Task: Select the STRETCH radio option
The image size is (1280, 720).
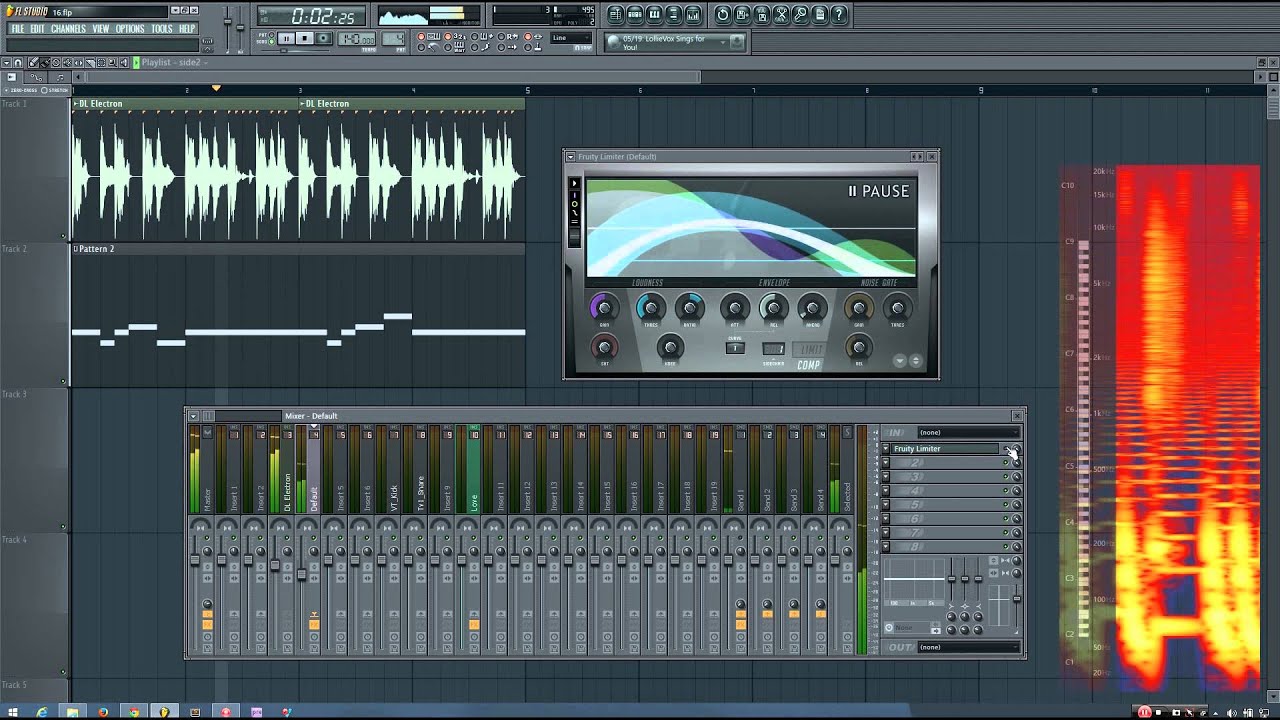Action: (x=56, y=90)
